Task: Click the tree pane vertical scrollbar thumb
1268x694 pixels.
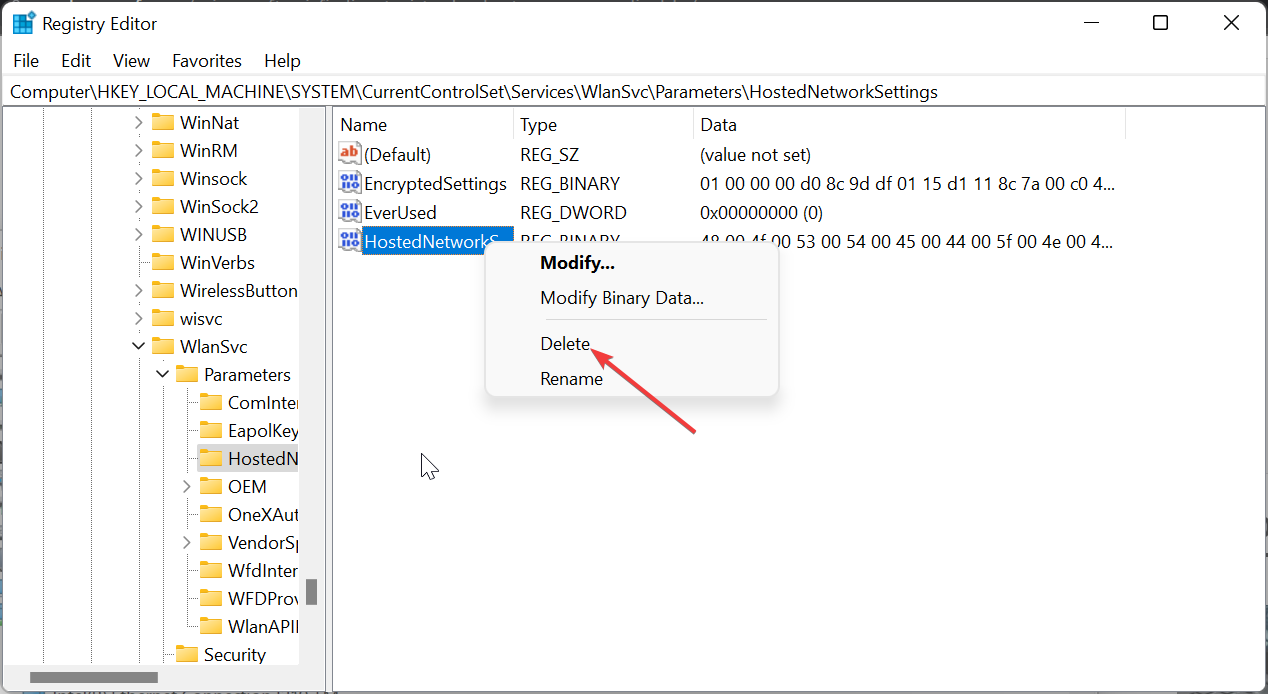Action: 312,592
